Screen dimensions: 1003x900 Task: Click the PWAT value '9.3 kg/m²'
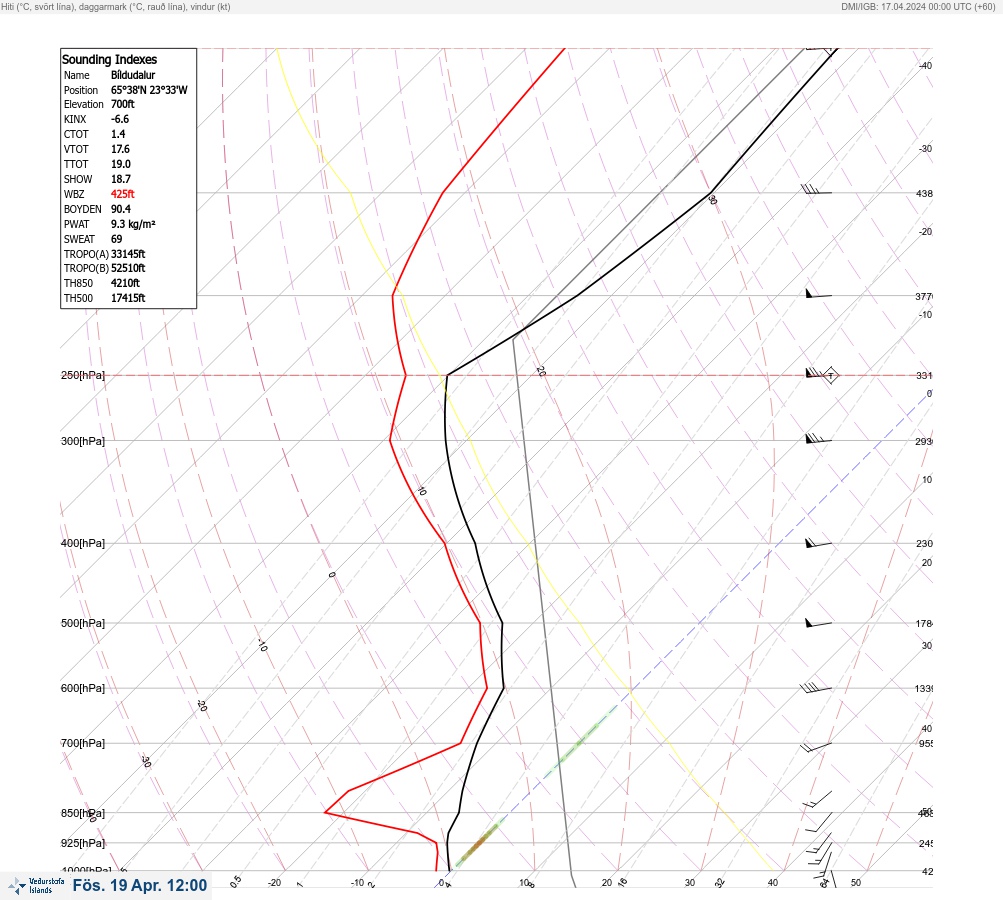pyautogui.click(x=133, y=224)
